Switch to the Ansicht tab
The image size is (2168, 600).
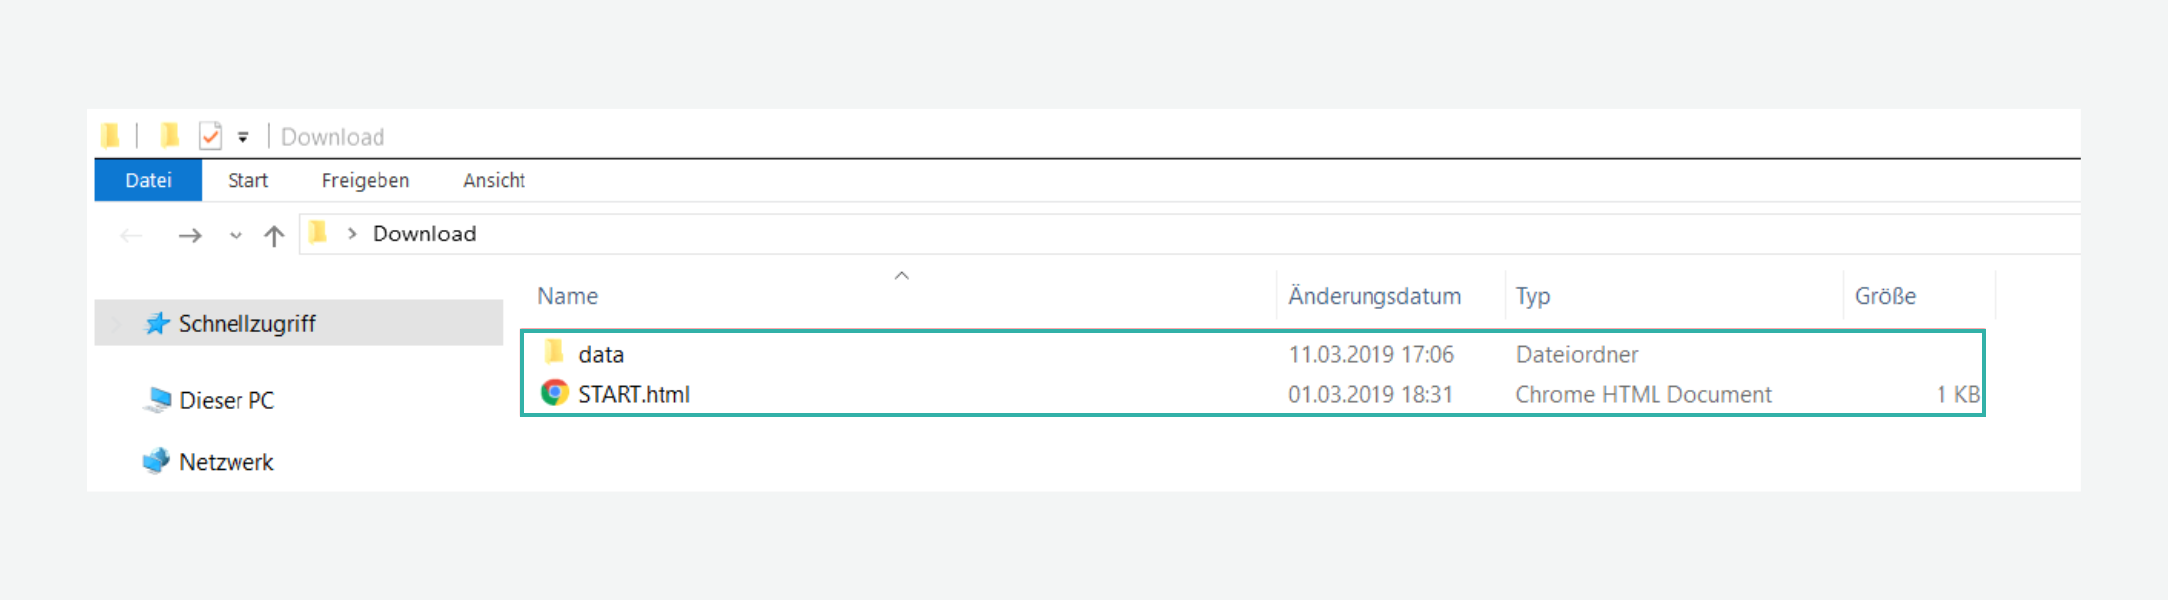(x=494, y=181)
